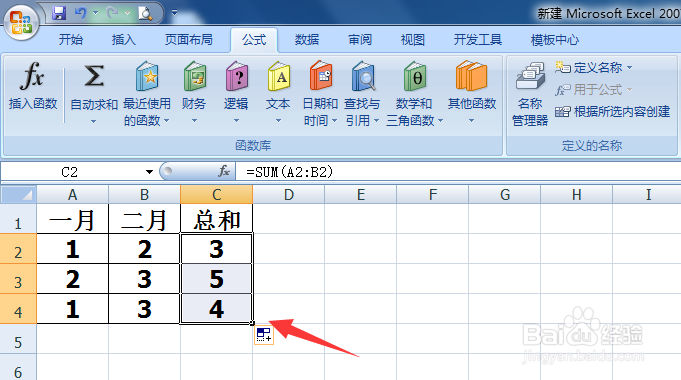The width and height of the screenshot is (681, 380).
Task: Open the 数据 tab
Action: click(307, 40)
